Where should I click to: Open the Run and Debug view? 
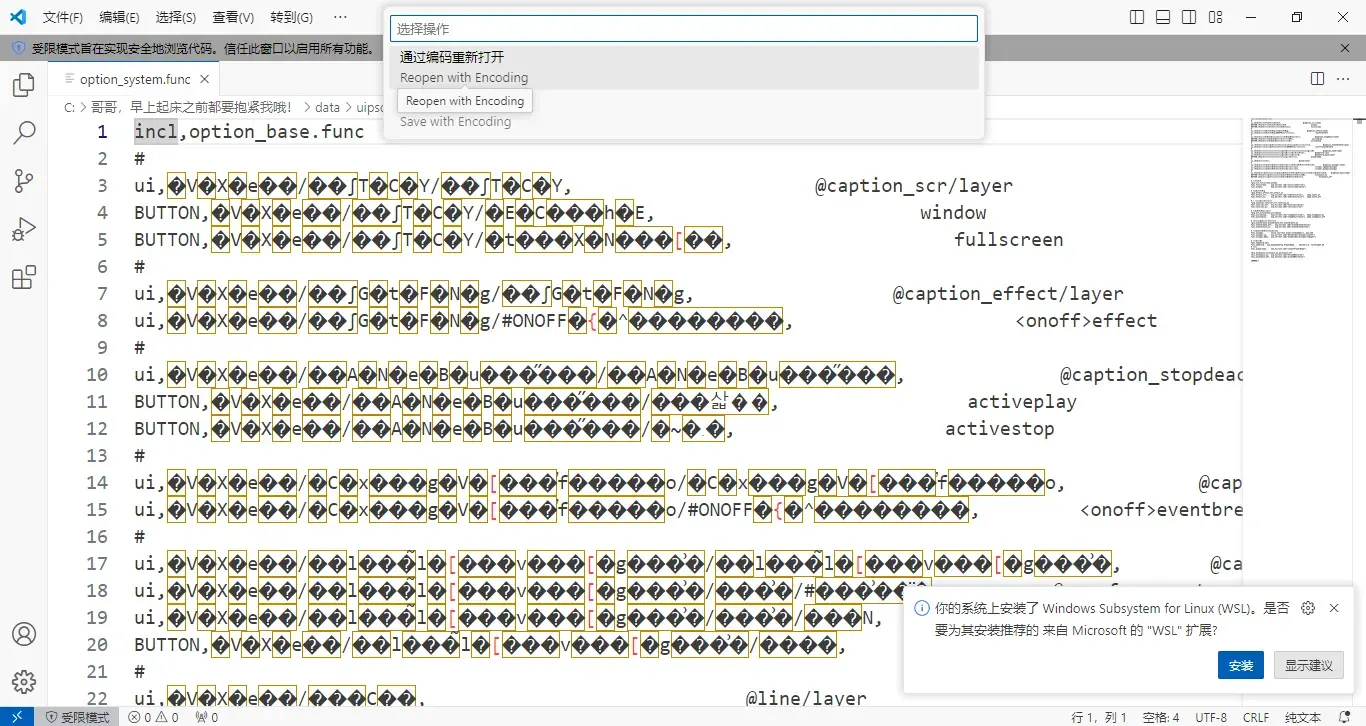[x=24, y=229]
